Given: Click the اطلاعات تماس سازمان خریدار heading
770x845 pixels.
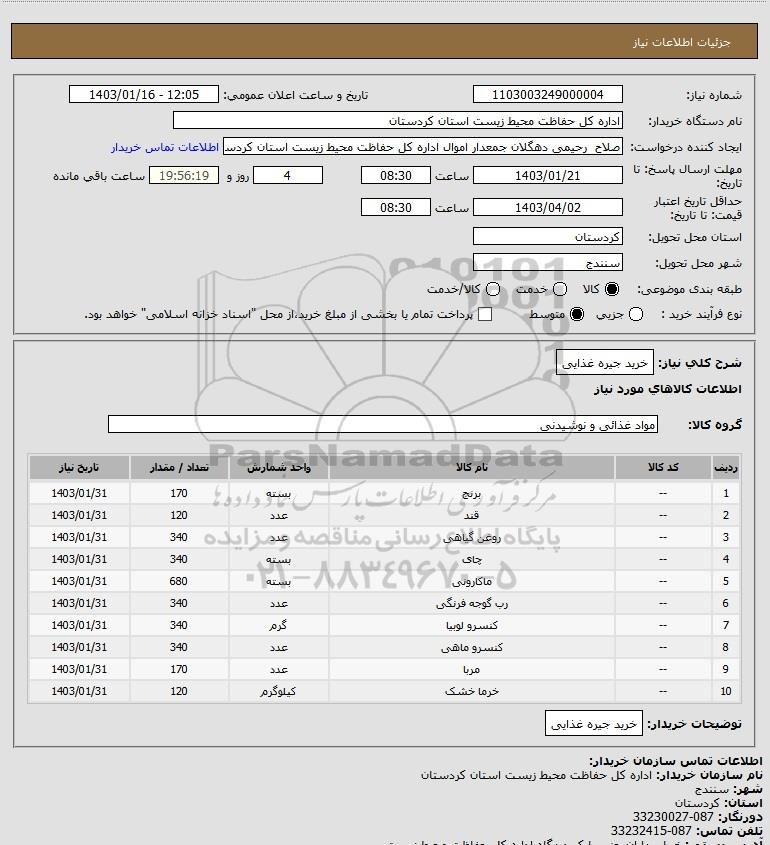Looking at the screenshot, I should tap(676, 761).
